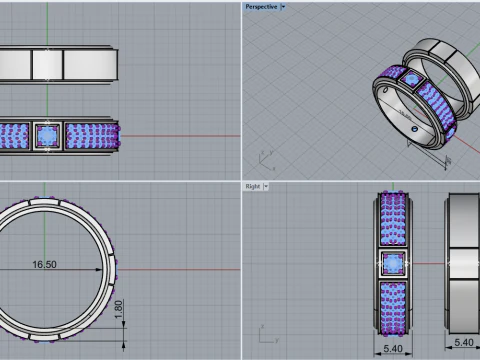Select the 1.80 thickness dimension text
Viewport: 480px width, 360px height.
(118, 309)
